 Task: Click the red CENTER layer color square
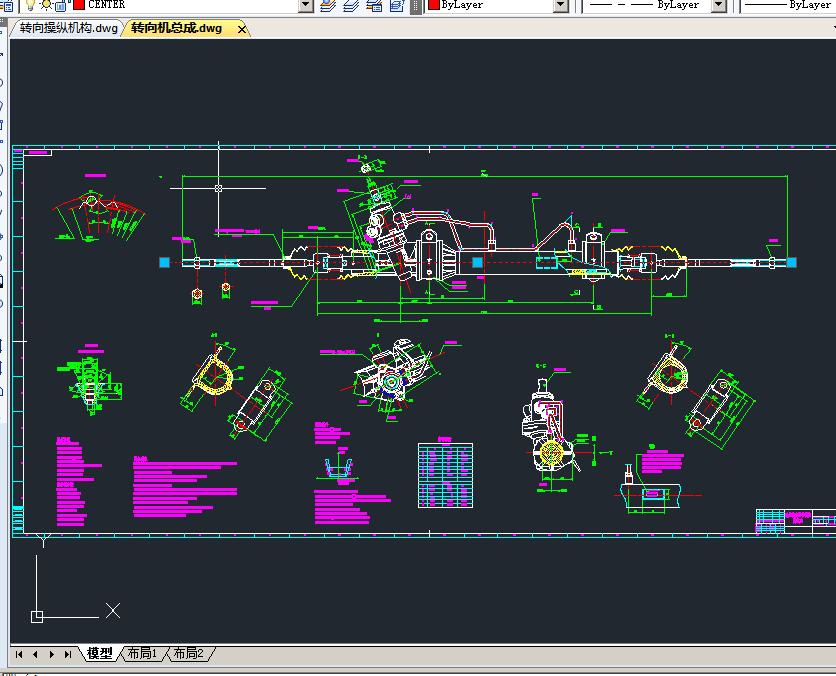pyautogui.click(x=79, y=5)
